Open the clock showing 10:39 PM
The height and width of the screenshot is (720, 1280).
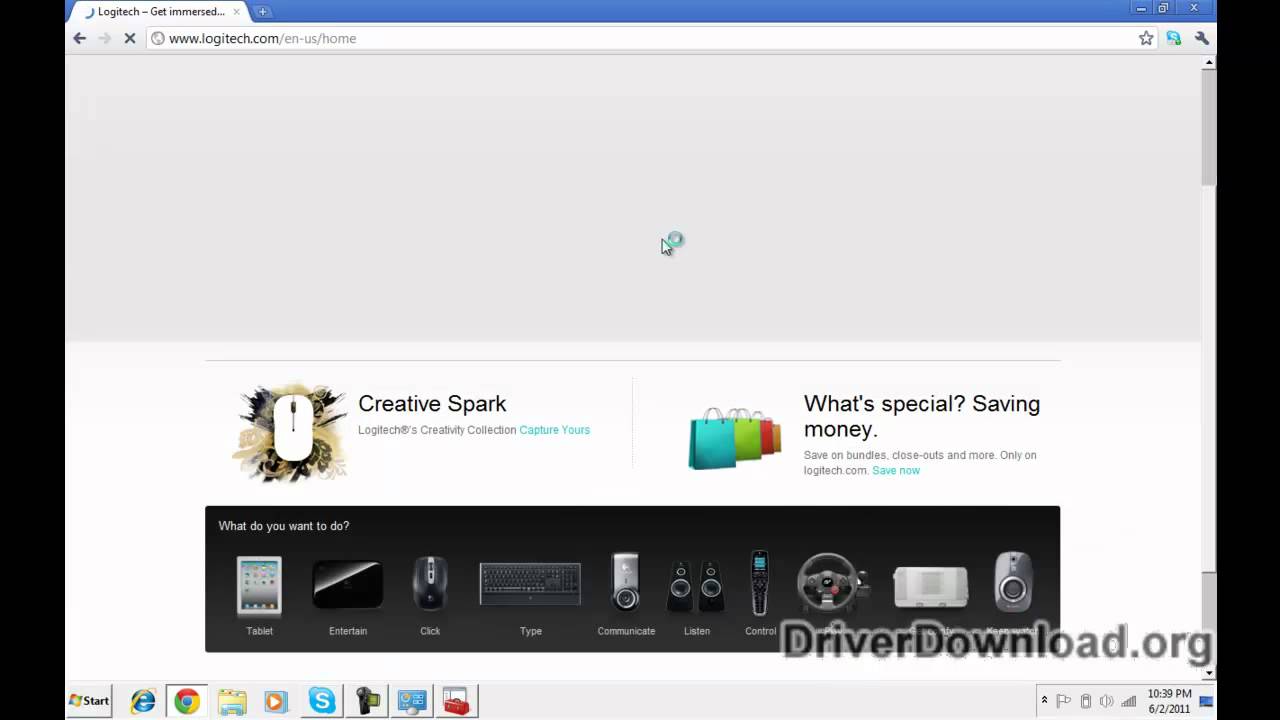pos(1169,701)
